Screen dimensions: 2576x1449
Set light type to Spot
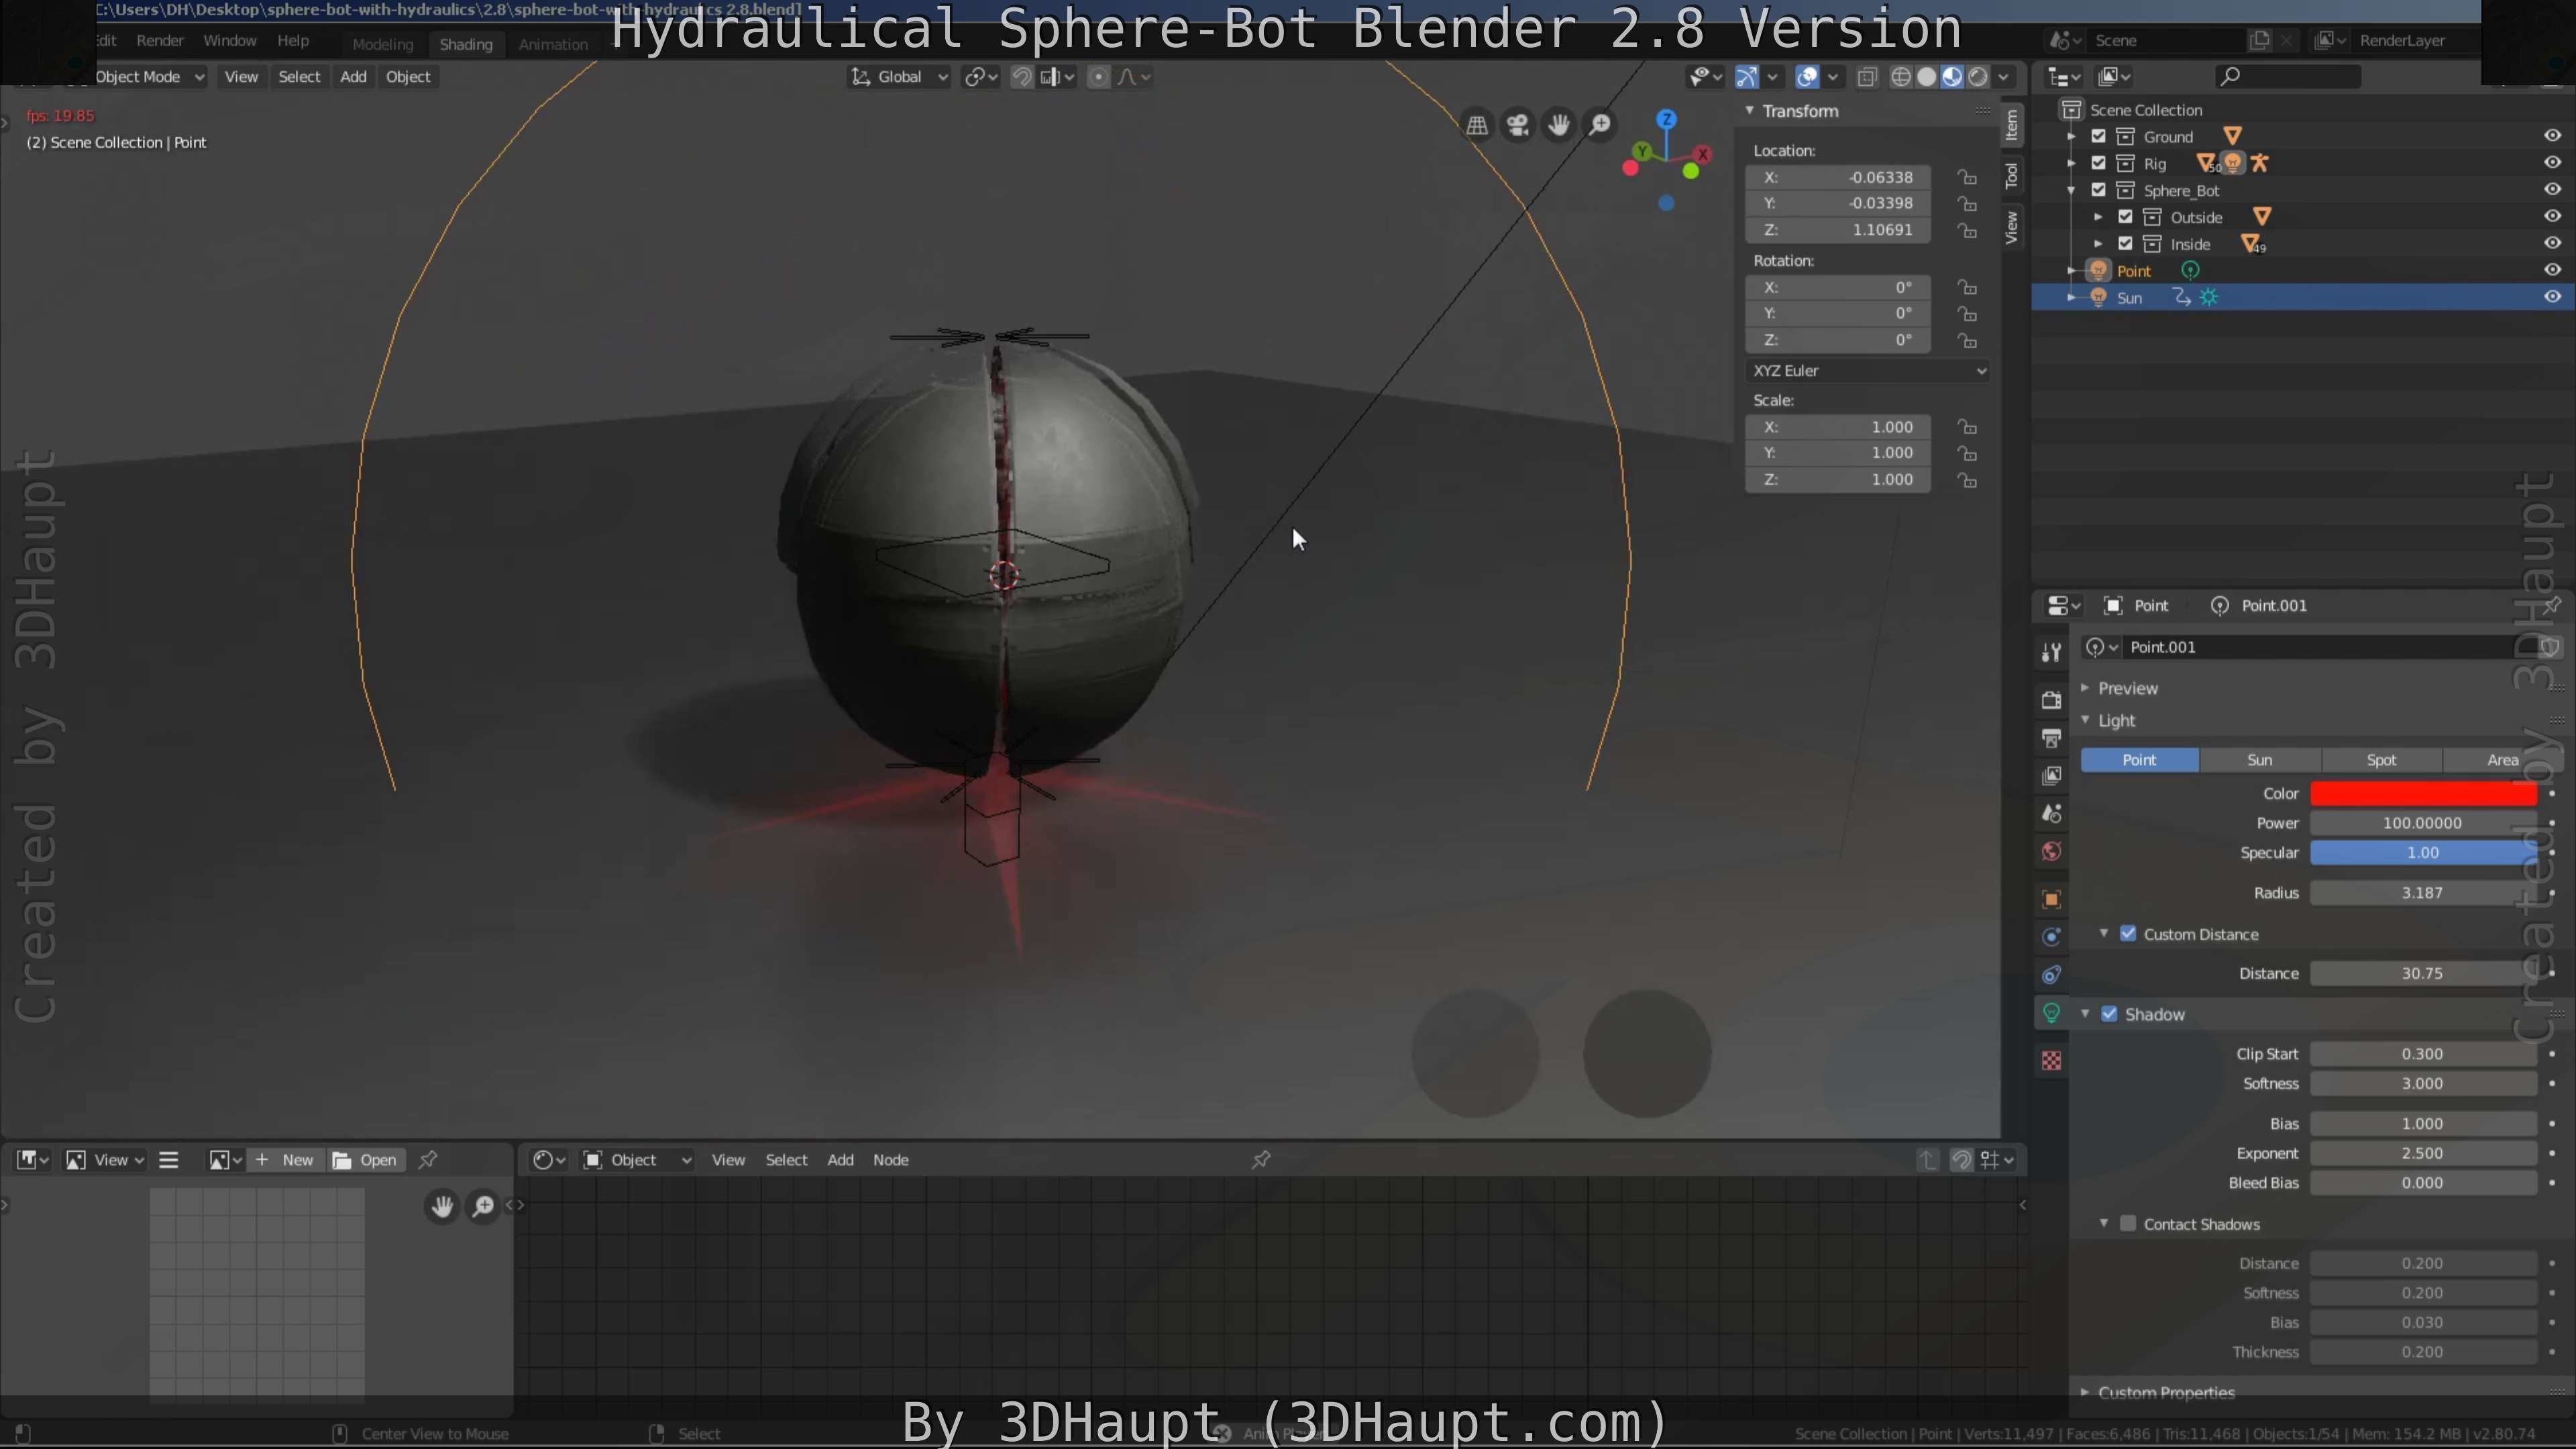[2381, 760]
